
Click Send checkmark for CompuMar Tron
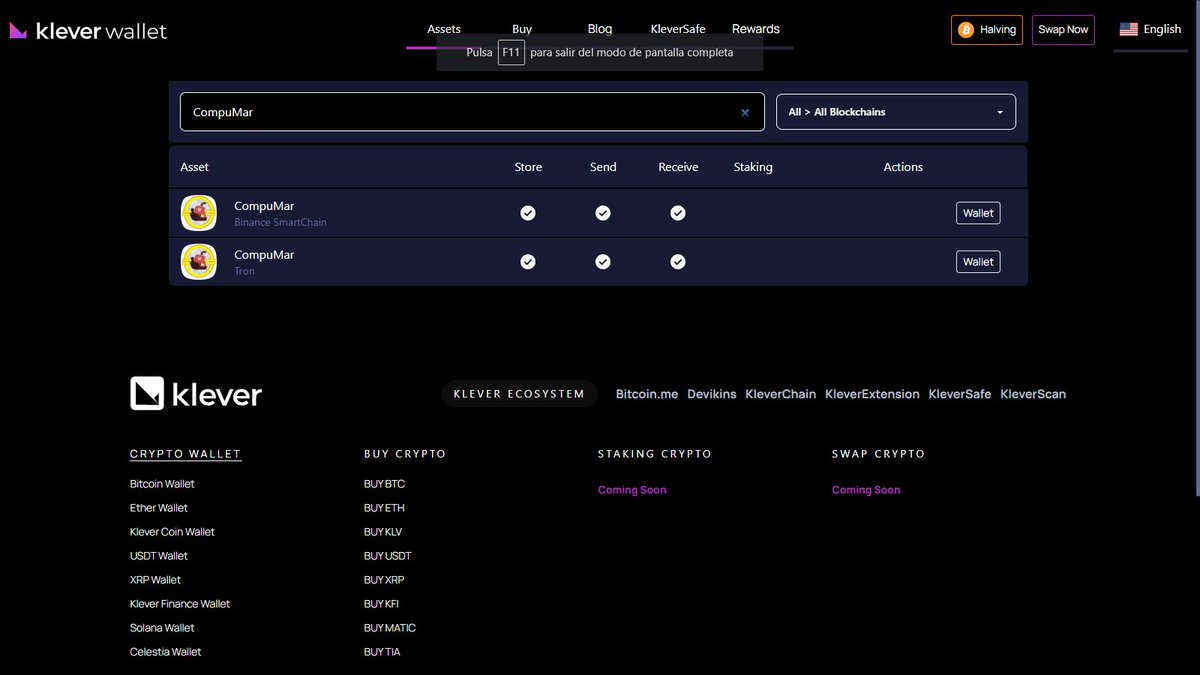pyautogui.click(x=603, y=262)
